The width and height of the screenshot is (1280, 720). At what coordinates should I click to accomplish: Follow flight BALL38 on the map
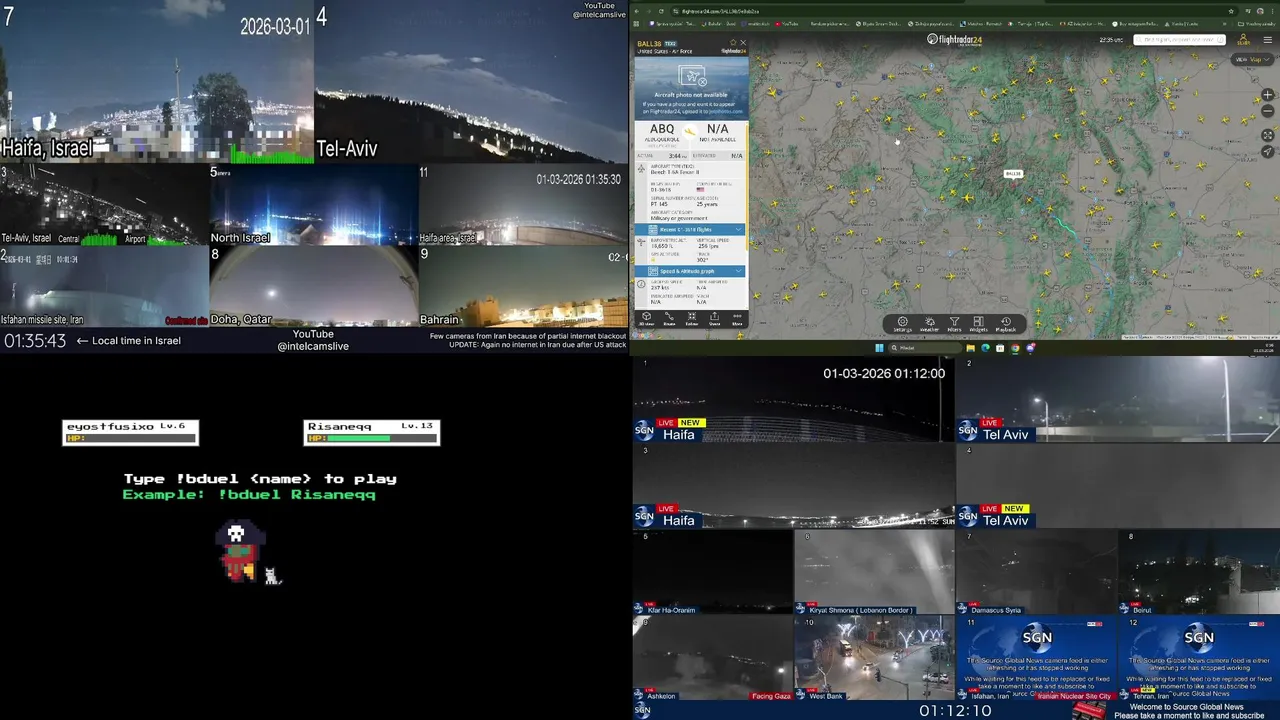click(691, 319)
